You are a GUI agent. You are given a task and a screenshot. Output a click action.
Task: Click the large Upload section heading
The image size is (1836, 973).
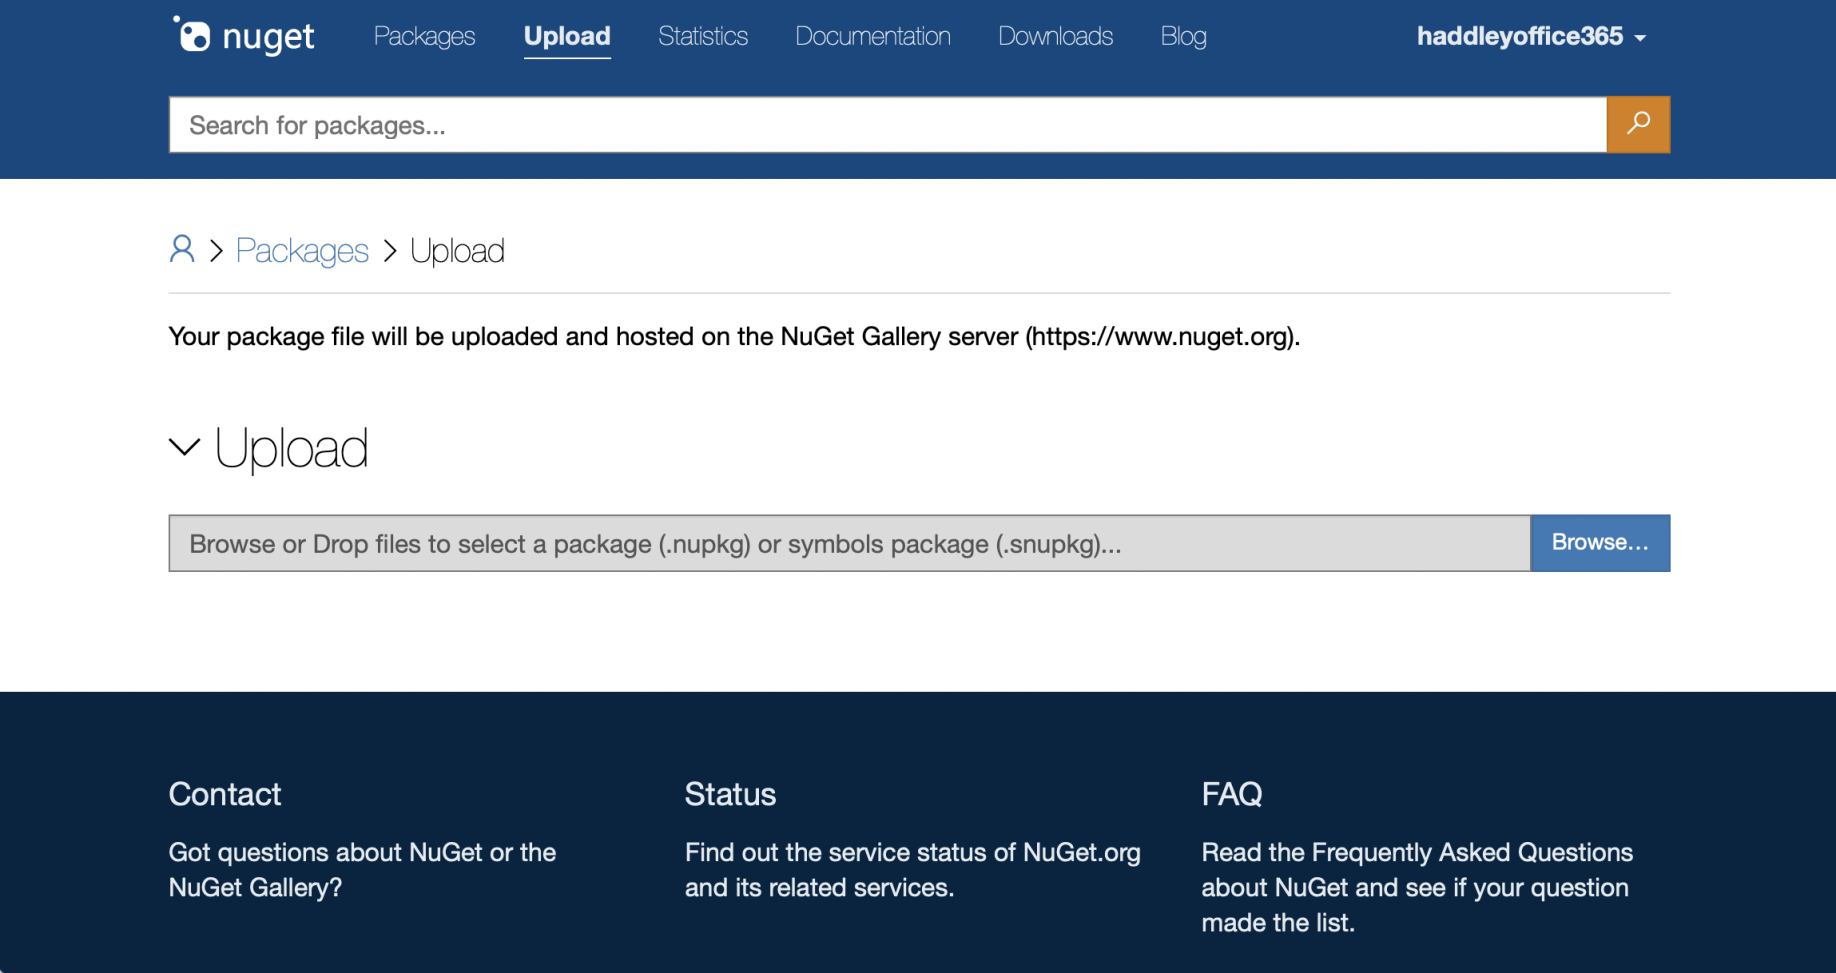pos(291,448)
